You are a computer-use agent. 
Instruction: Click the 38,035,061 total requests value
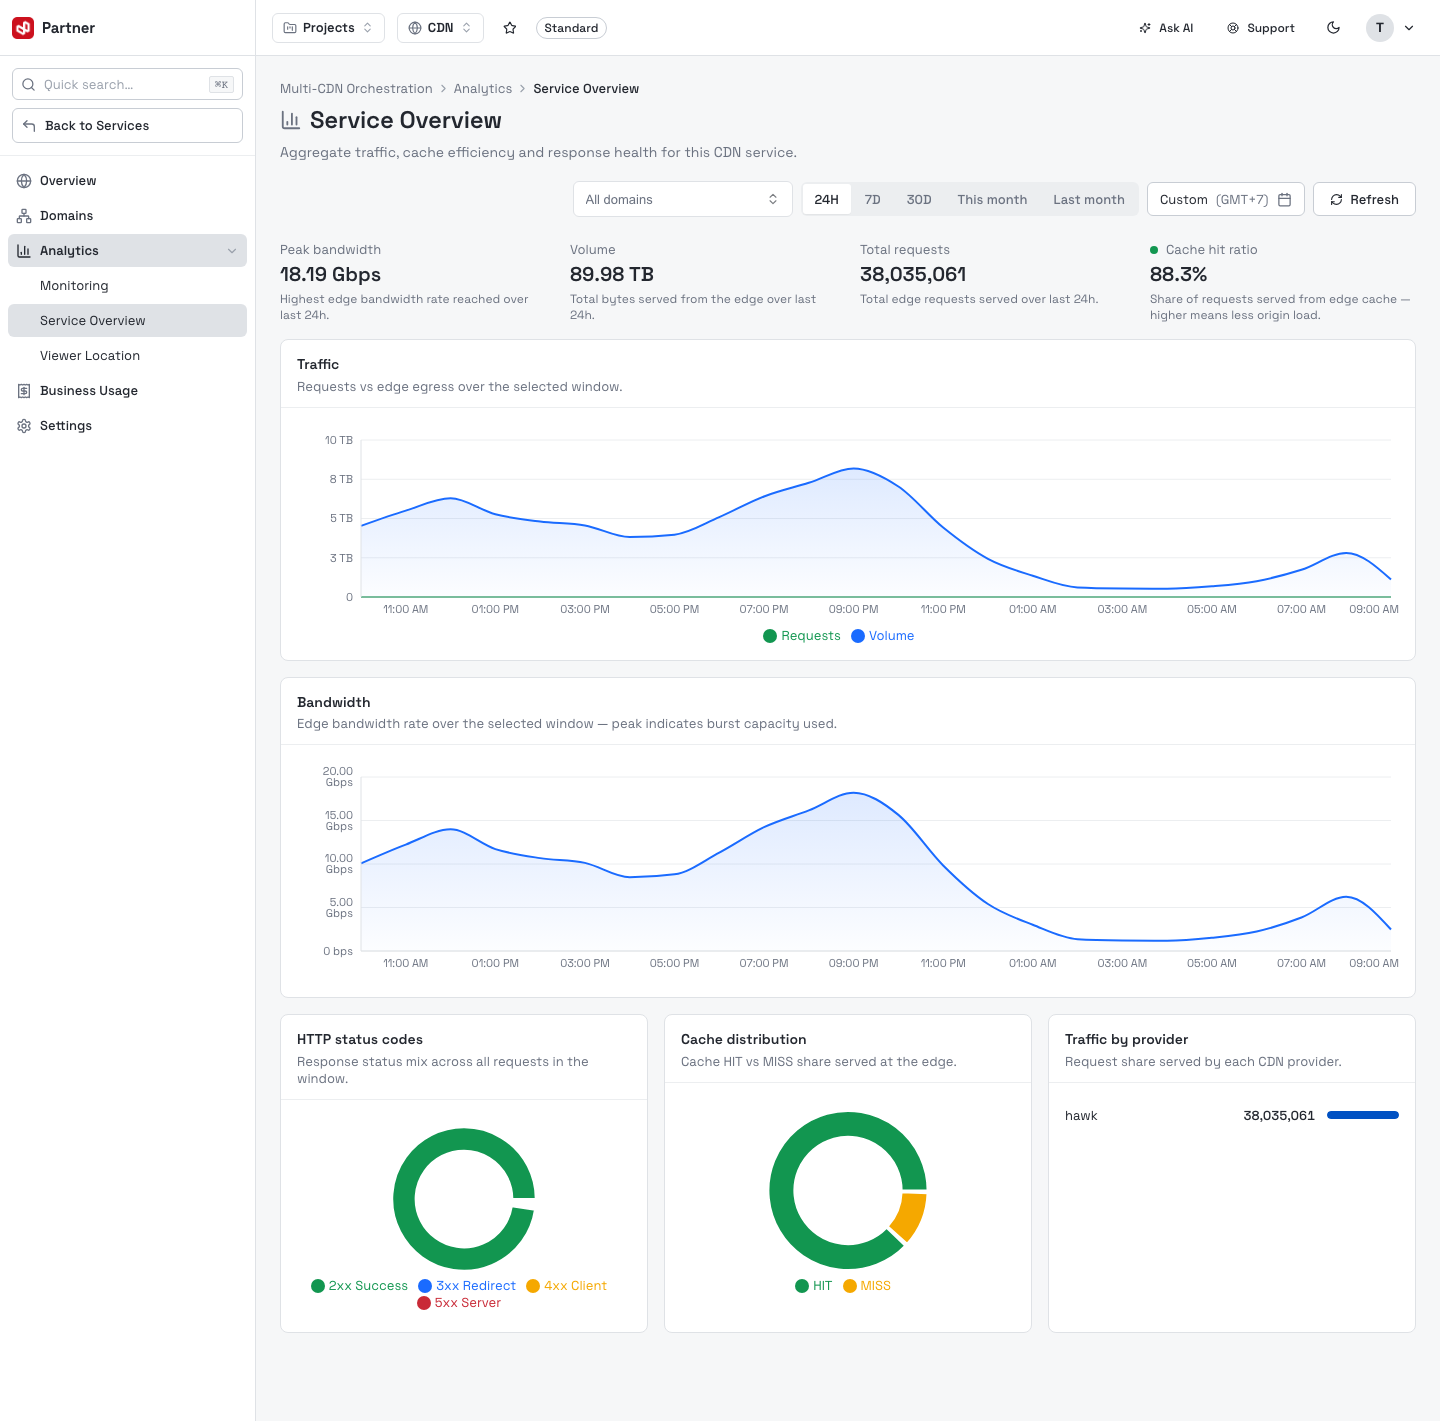click(x=913, y=275)
